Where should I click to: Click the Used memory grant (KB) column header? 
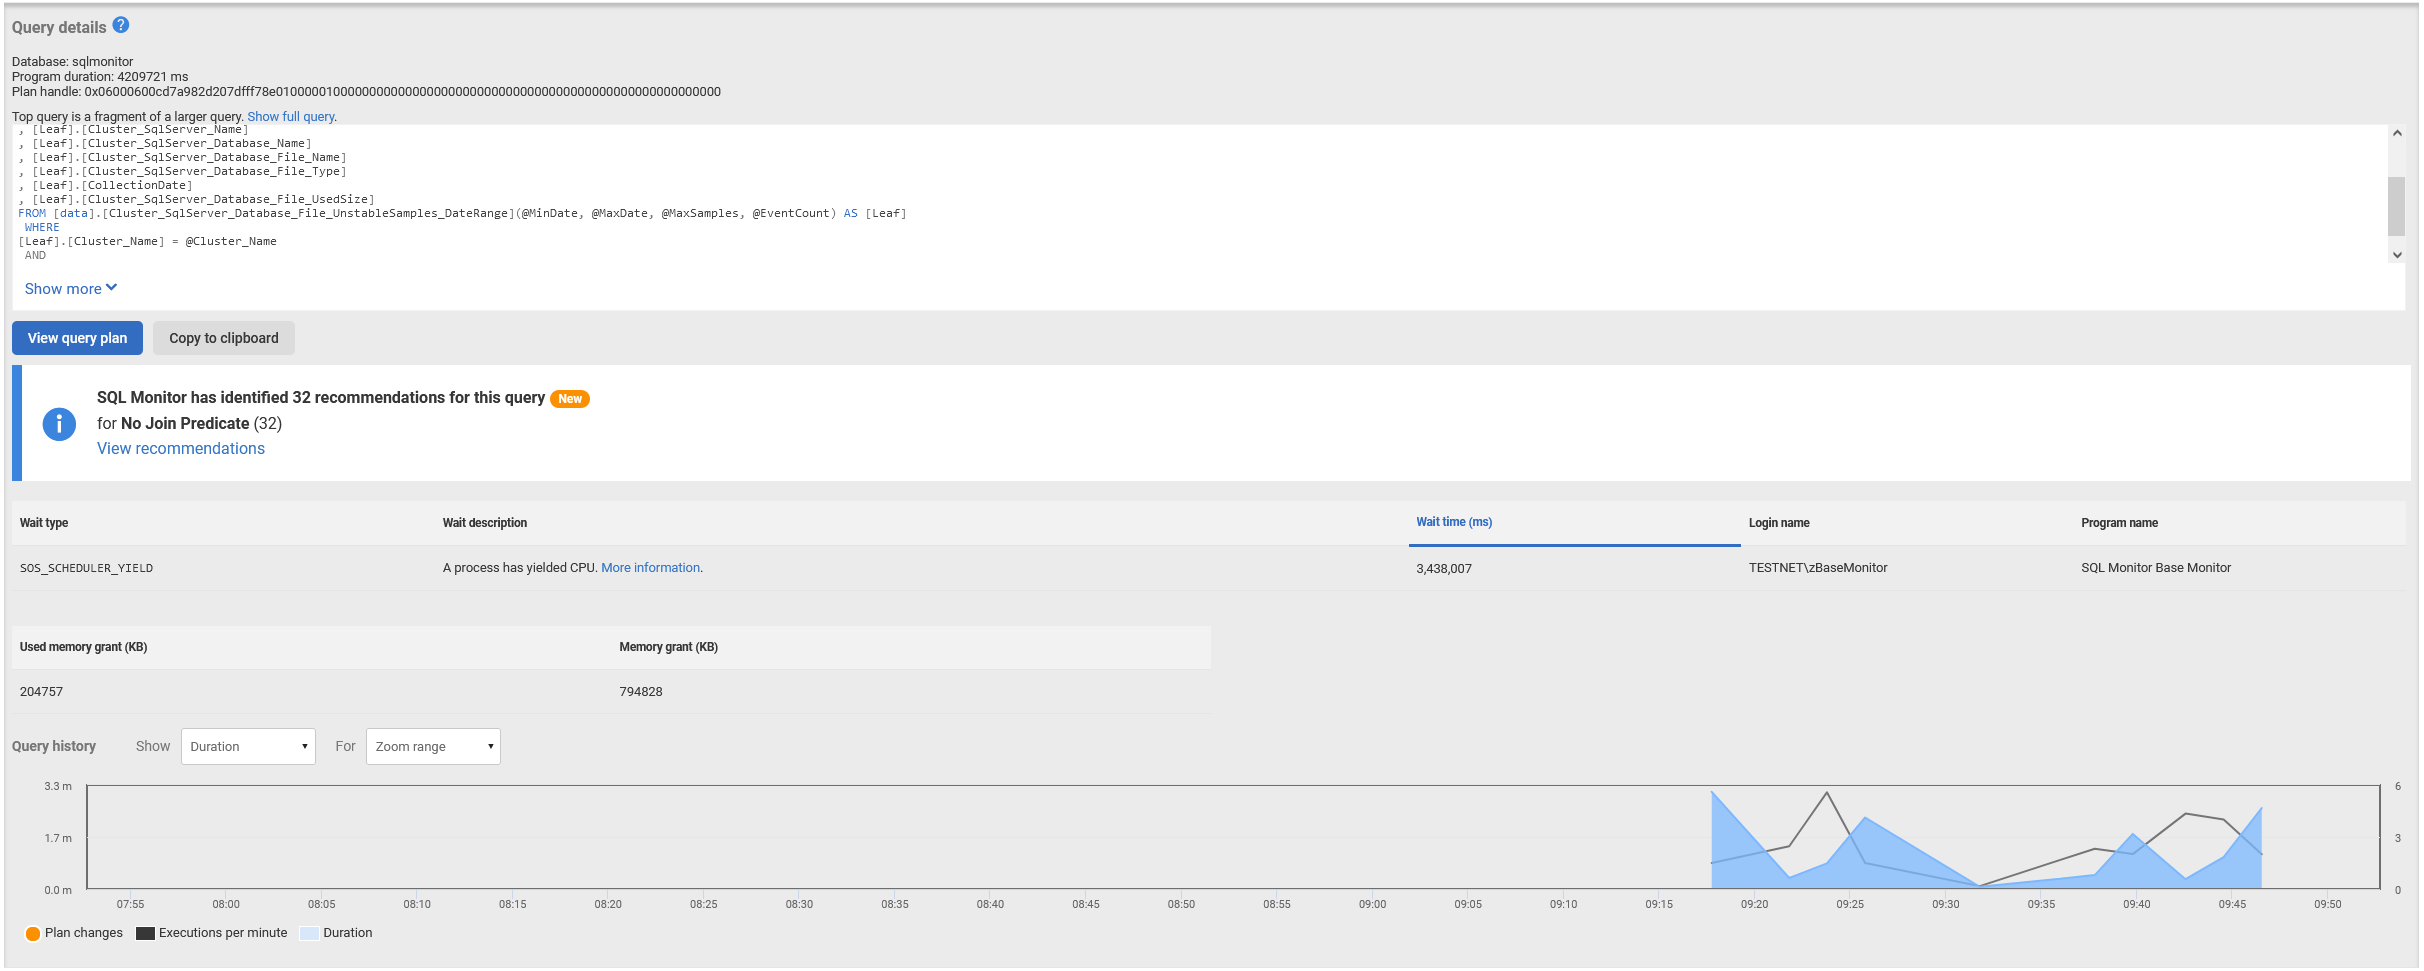pos(84,646)
